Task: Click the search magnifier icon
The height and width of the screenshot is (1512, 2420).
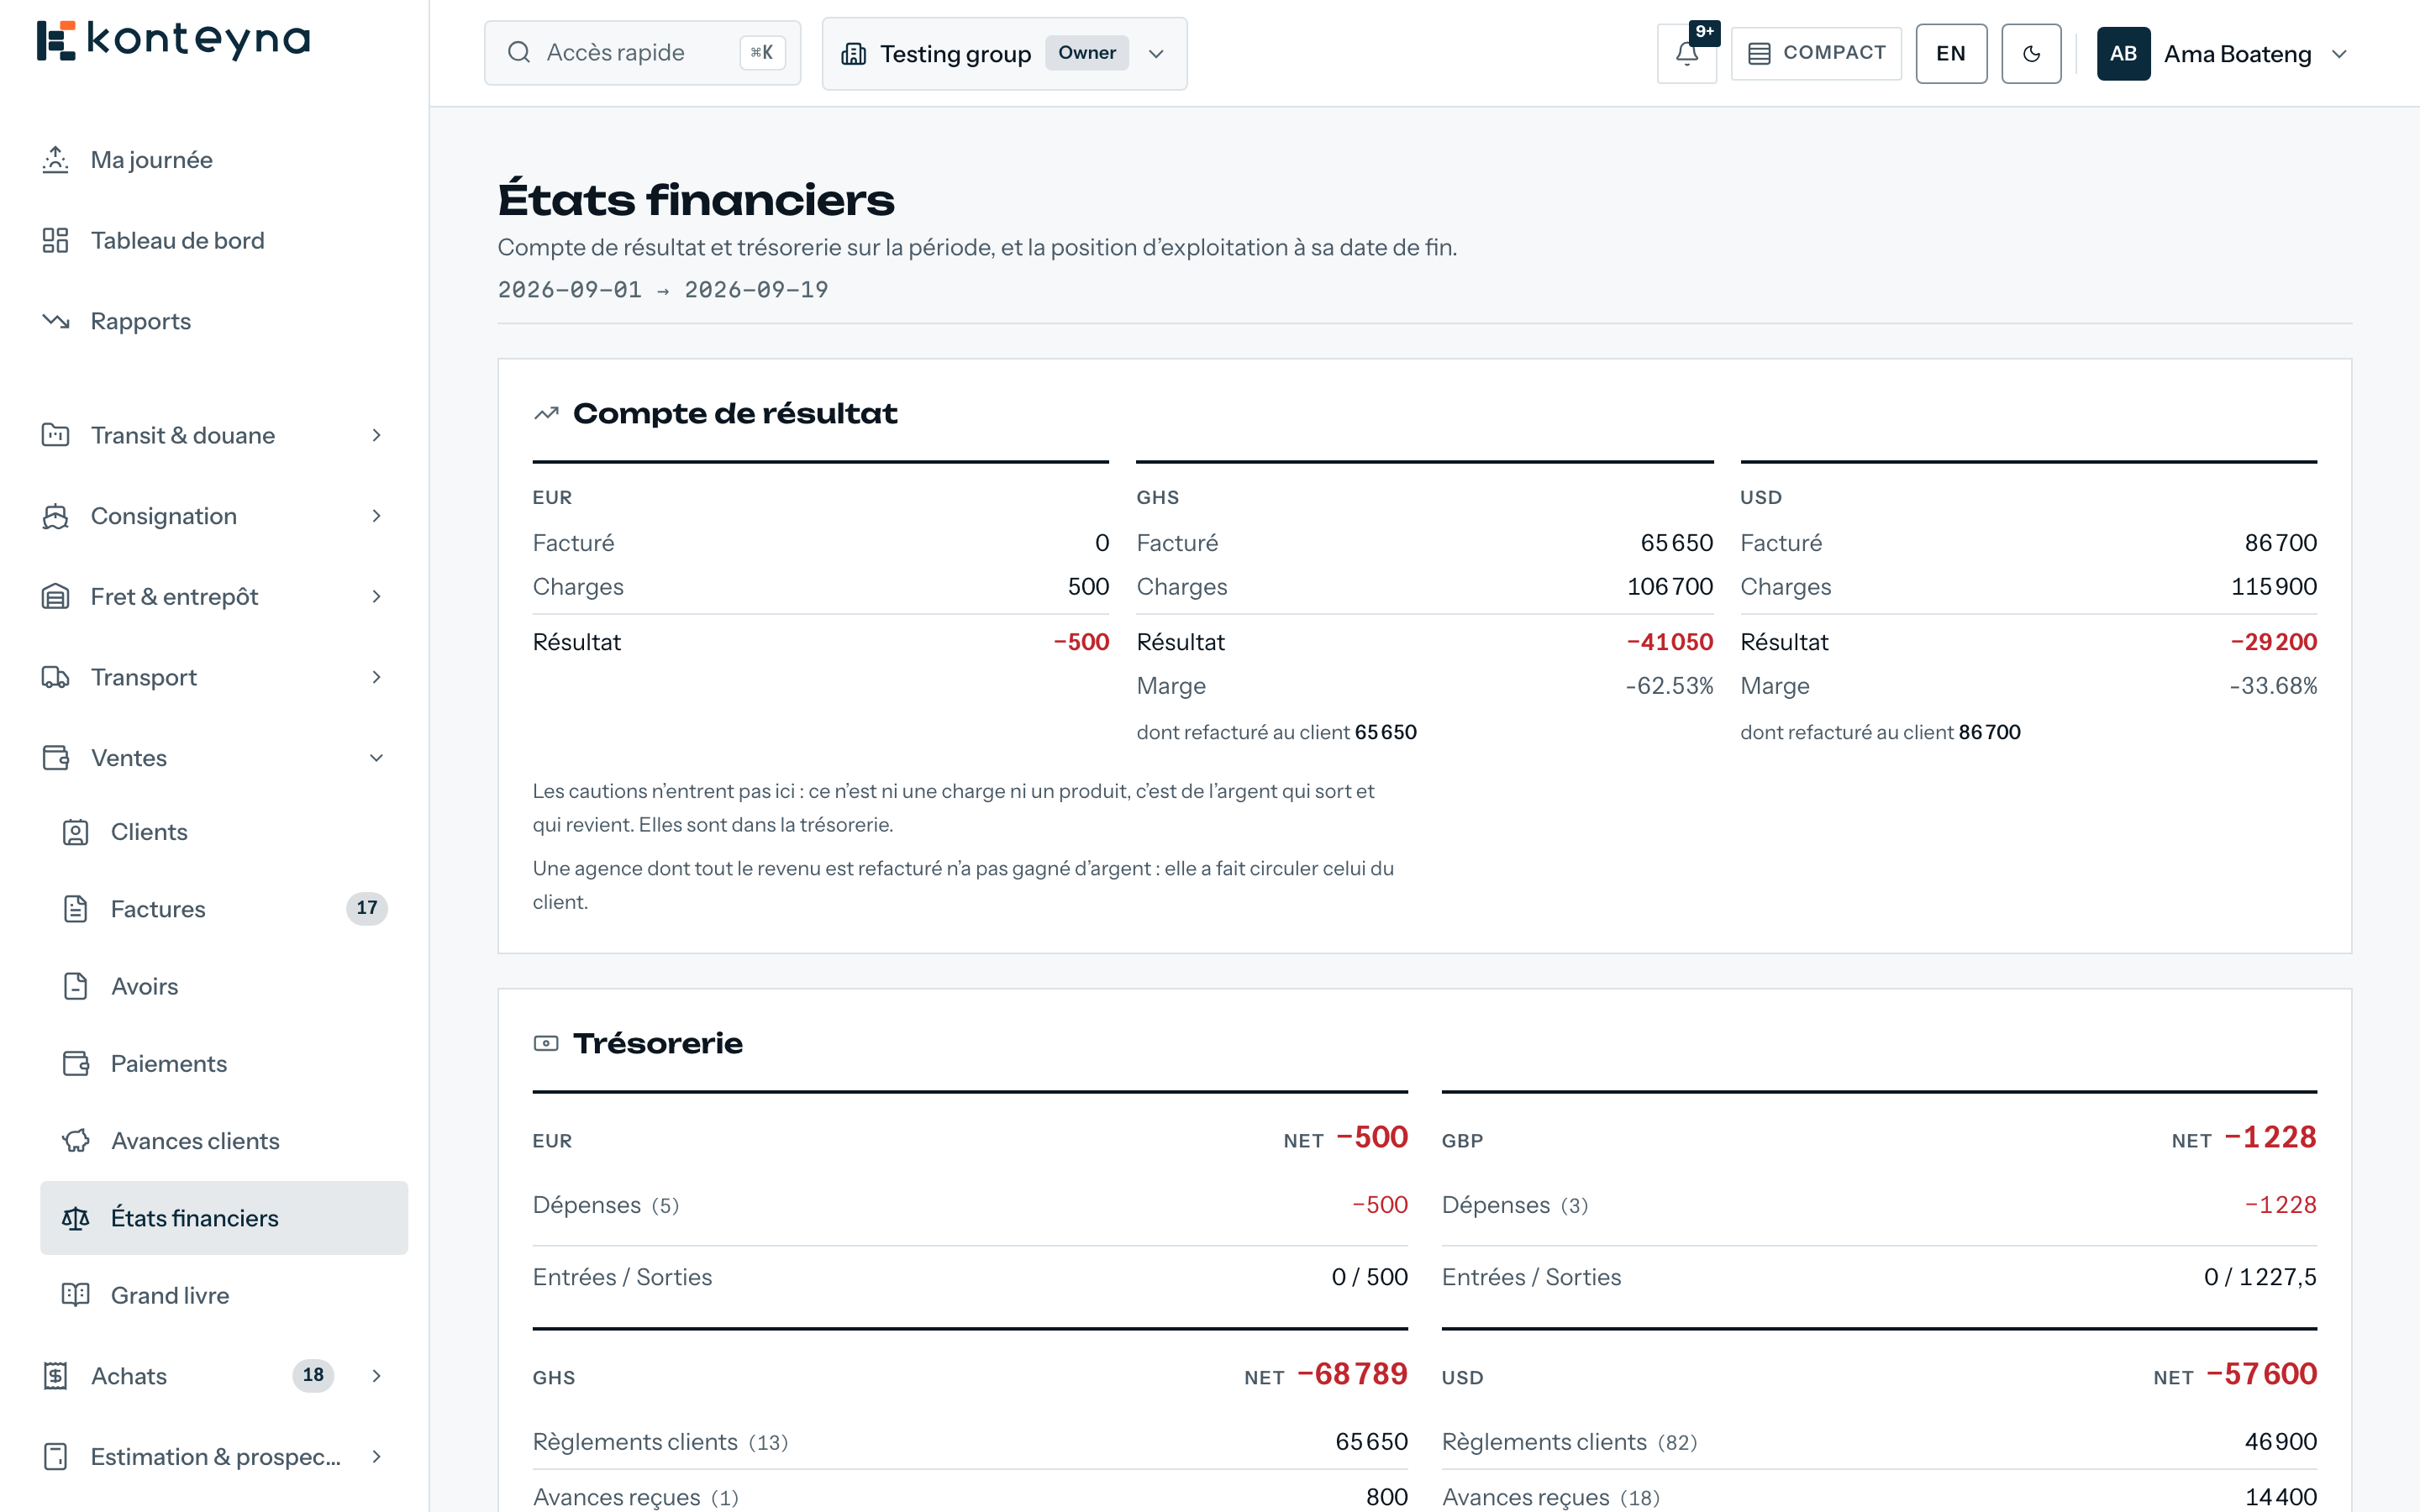Action: (519, 52)
